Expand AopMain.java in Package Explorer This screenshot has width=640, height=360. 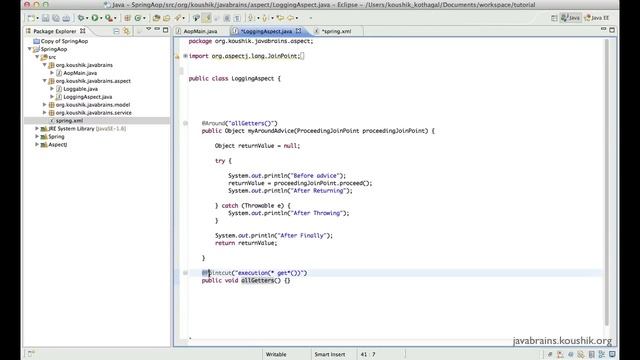pyautogui.click(x=52, y=73)
